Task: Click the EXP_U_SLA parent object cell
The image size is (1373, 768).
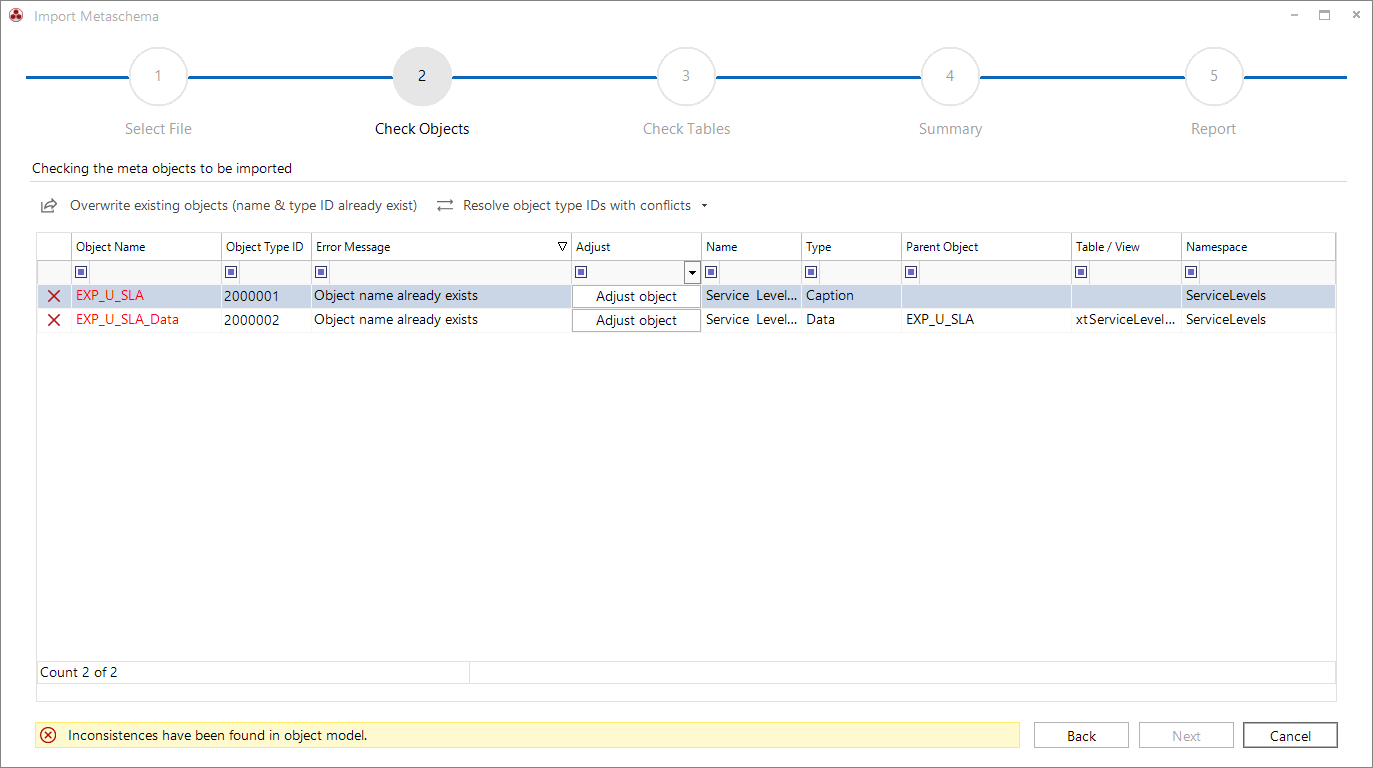Action: tap(987, 320)
